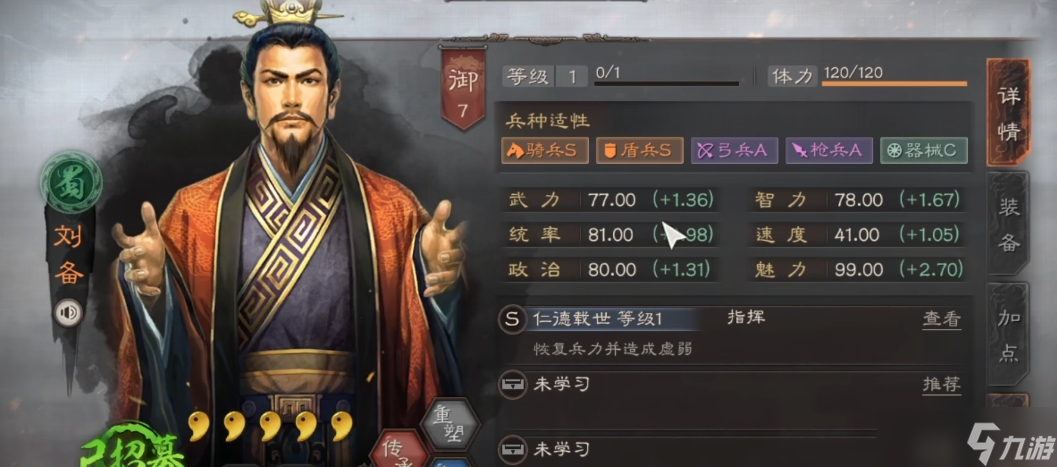Open the 加点 attribute points tab
This screenshot has height=467, width=1057.
tap(1008, 336)
